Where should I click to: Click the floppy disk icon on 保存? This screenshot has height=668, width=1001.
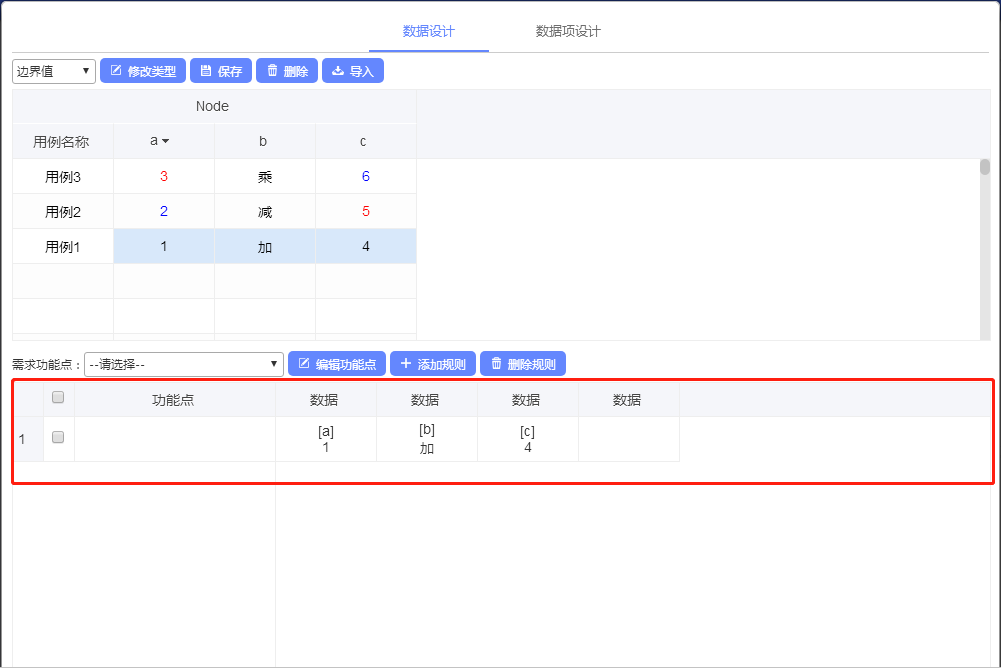coord(205,71)
